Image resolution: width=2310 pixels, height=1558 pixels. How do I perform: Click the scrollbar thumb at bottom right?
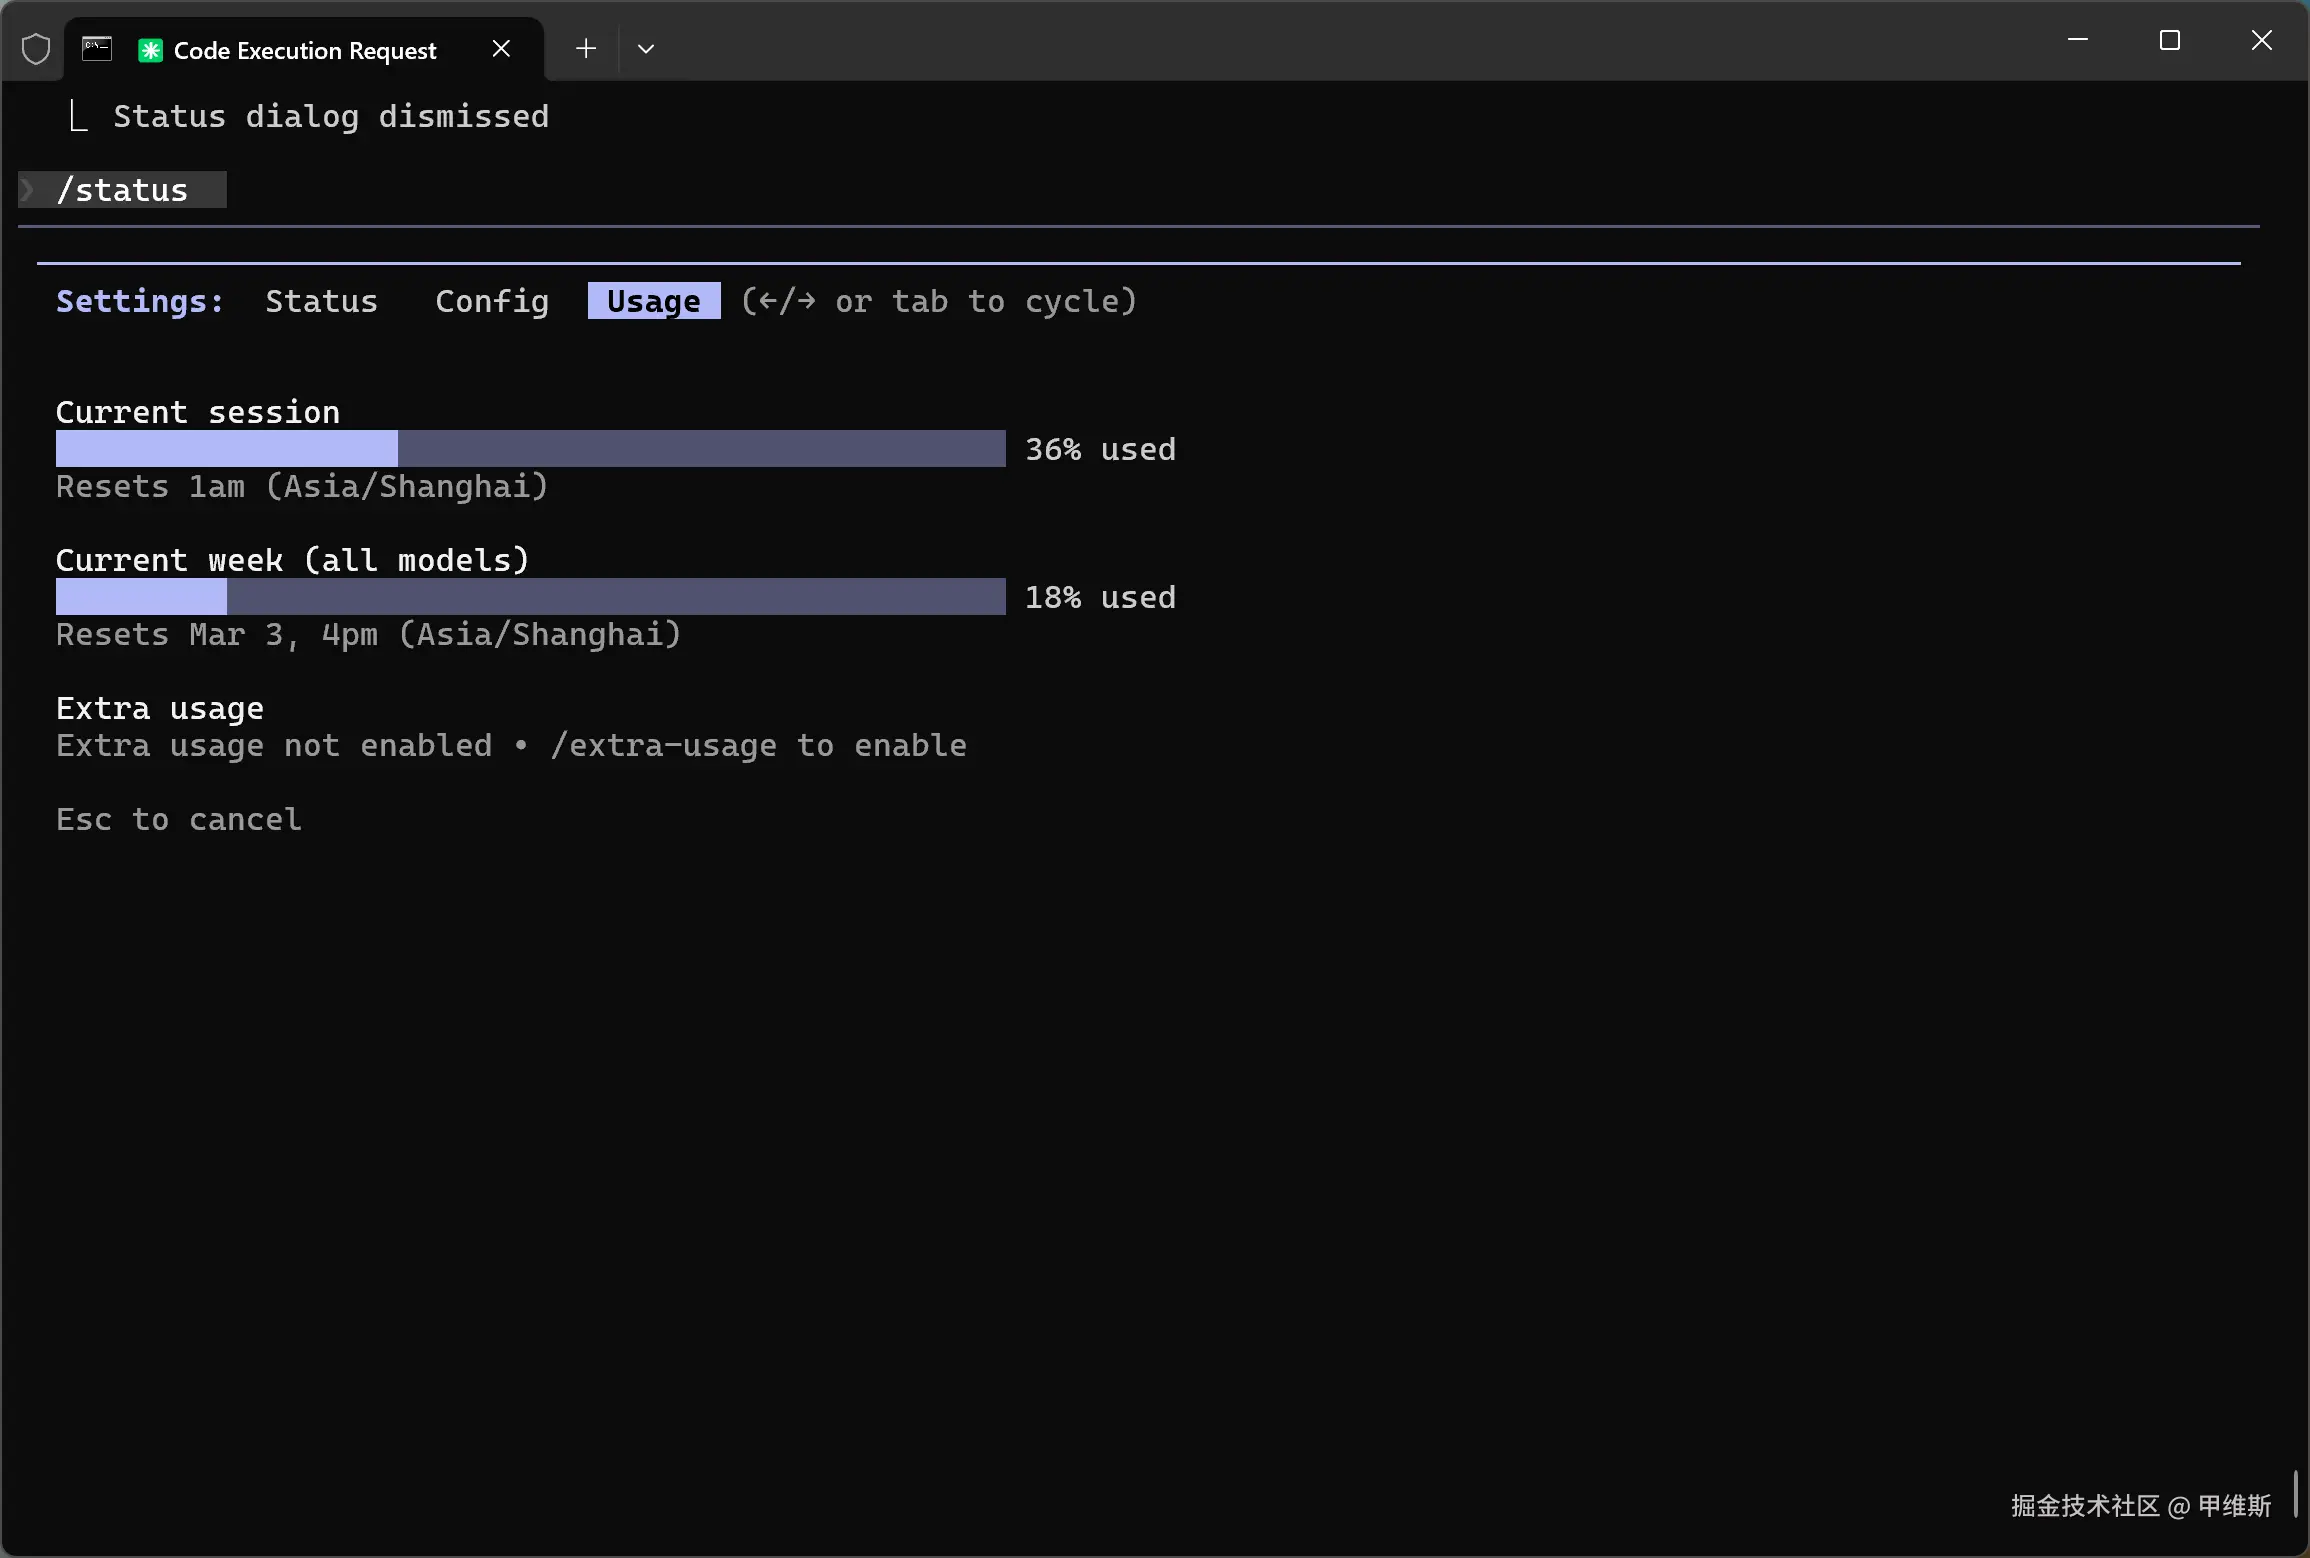click(2295, 1494)
